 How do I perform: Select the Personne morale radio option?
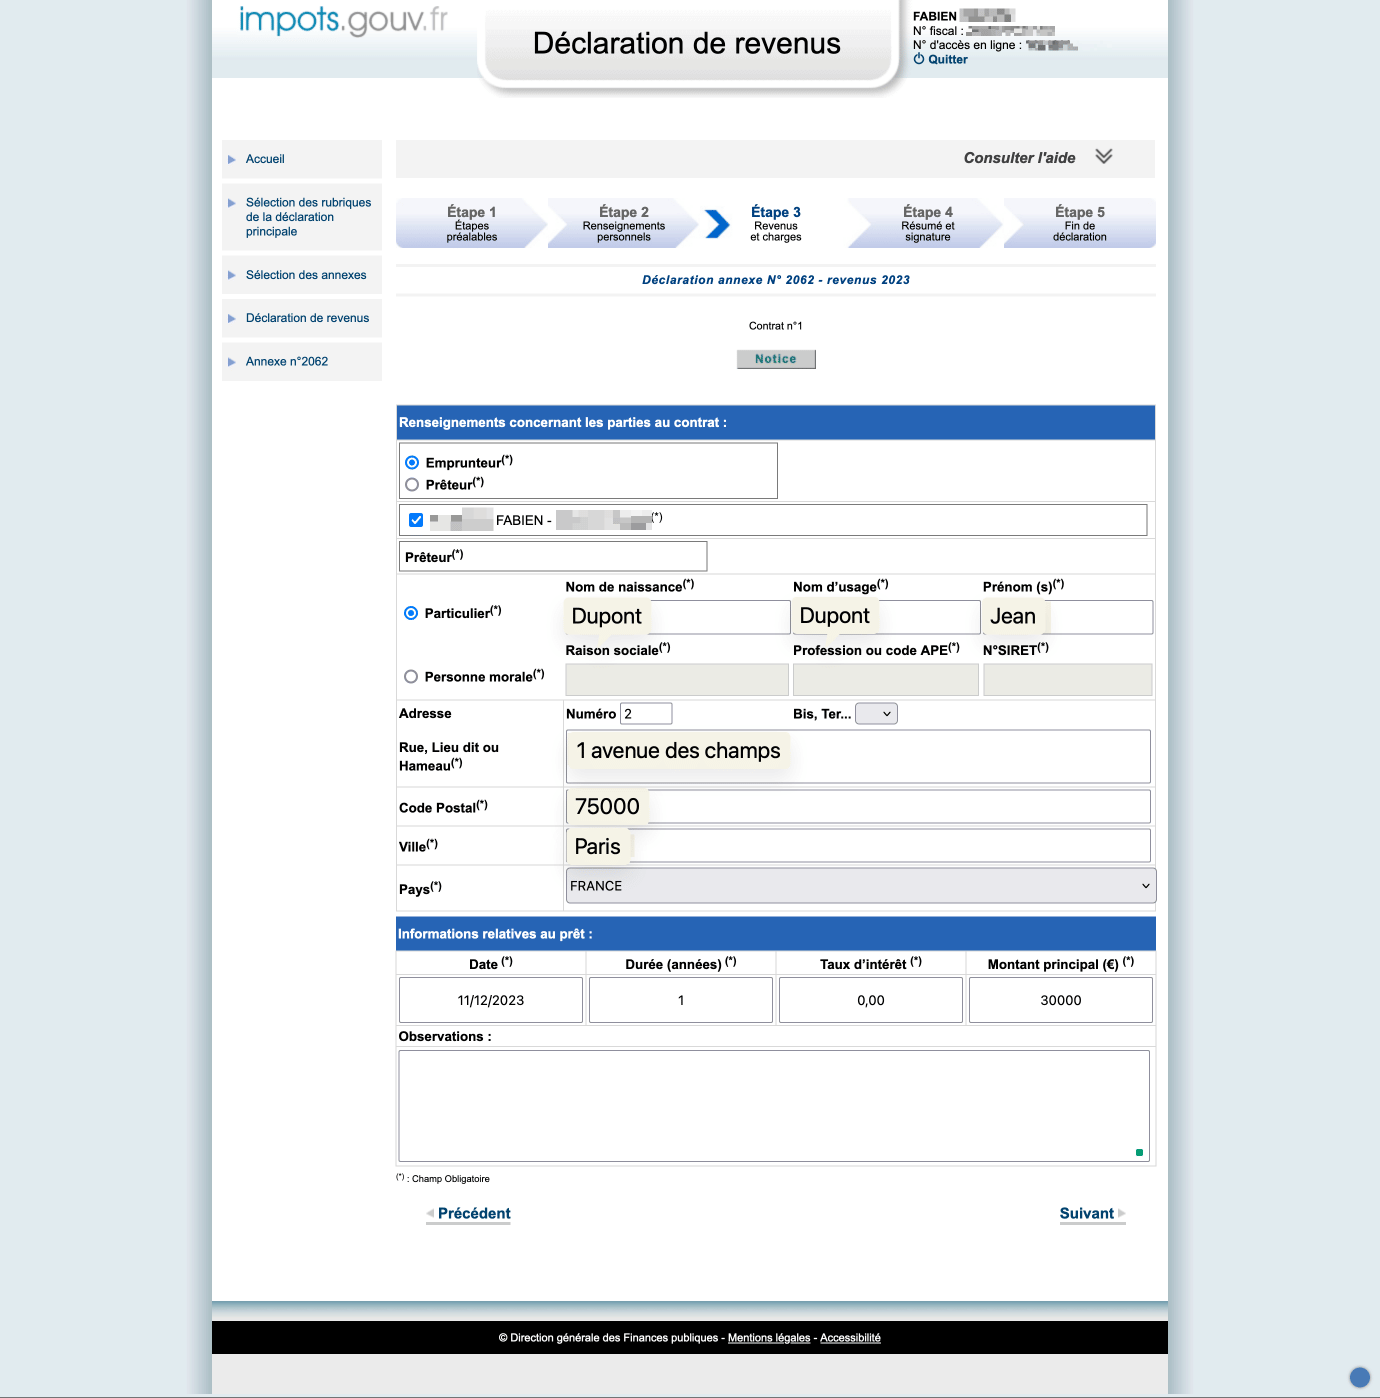[411, 677]
